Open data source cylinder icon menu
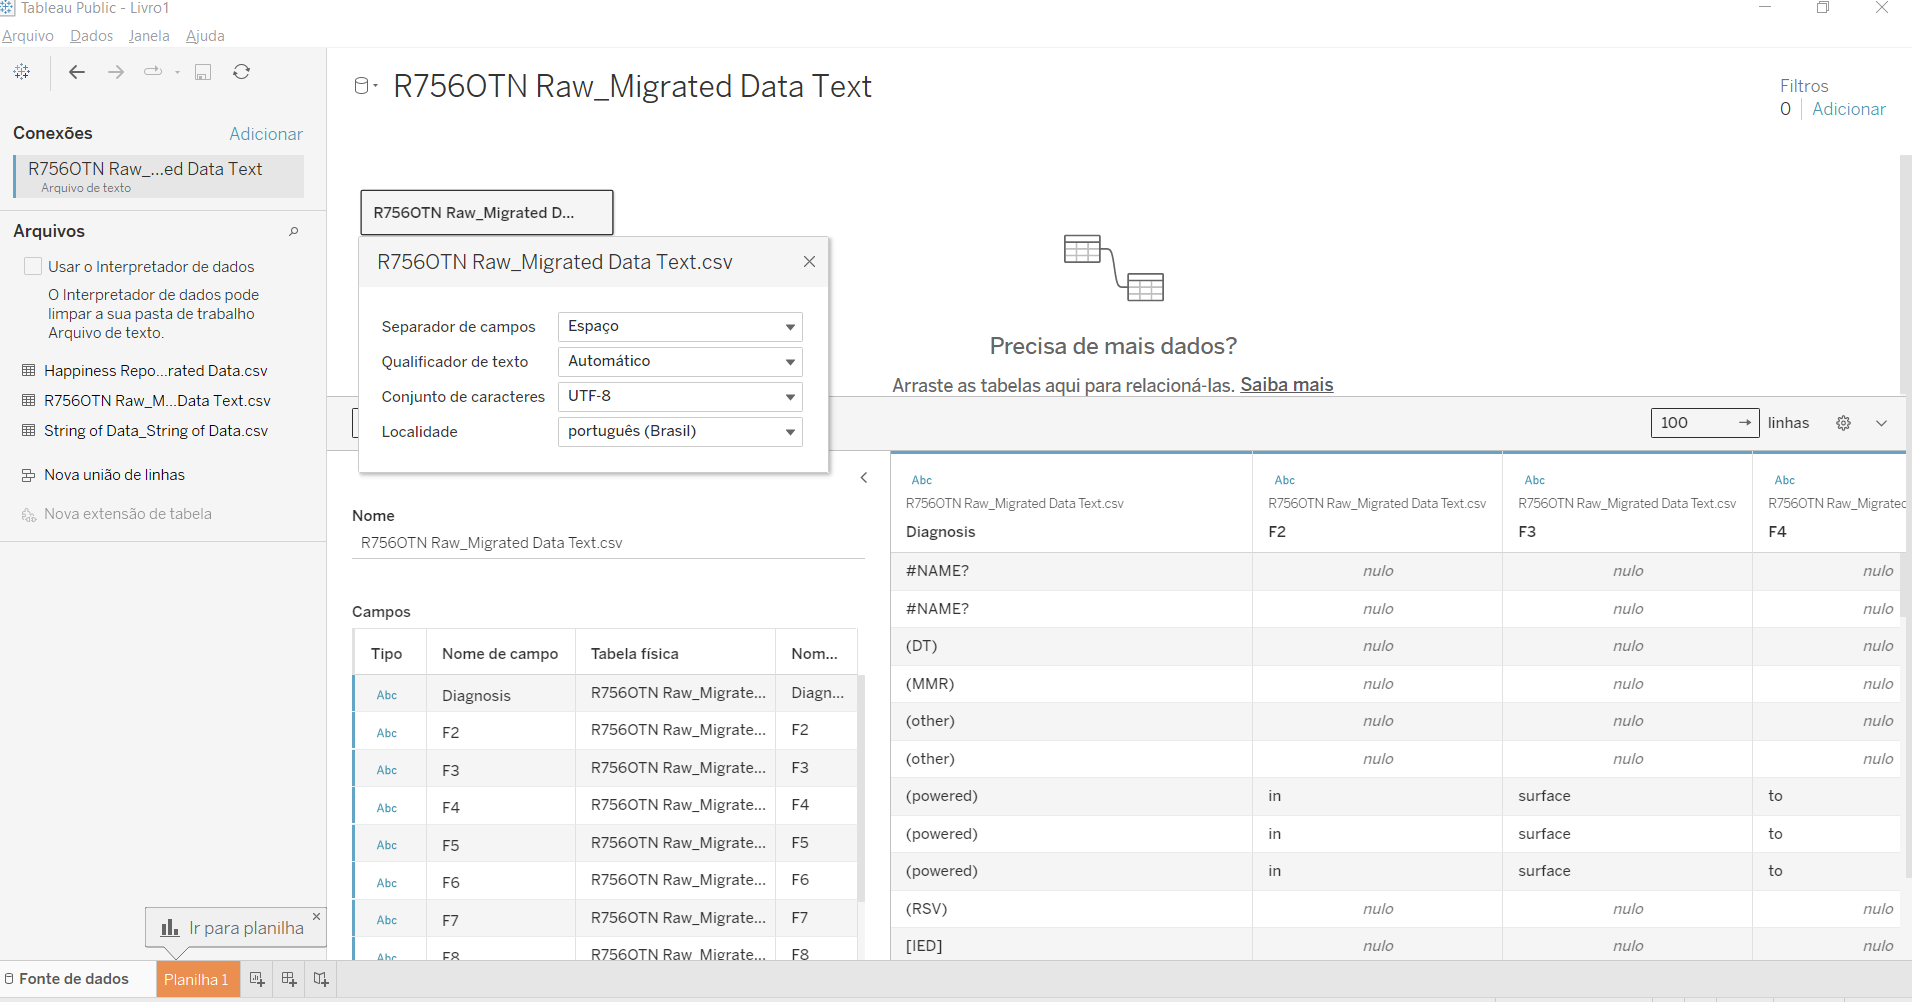The image size is (1912, 1002). coord(366,86)
